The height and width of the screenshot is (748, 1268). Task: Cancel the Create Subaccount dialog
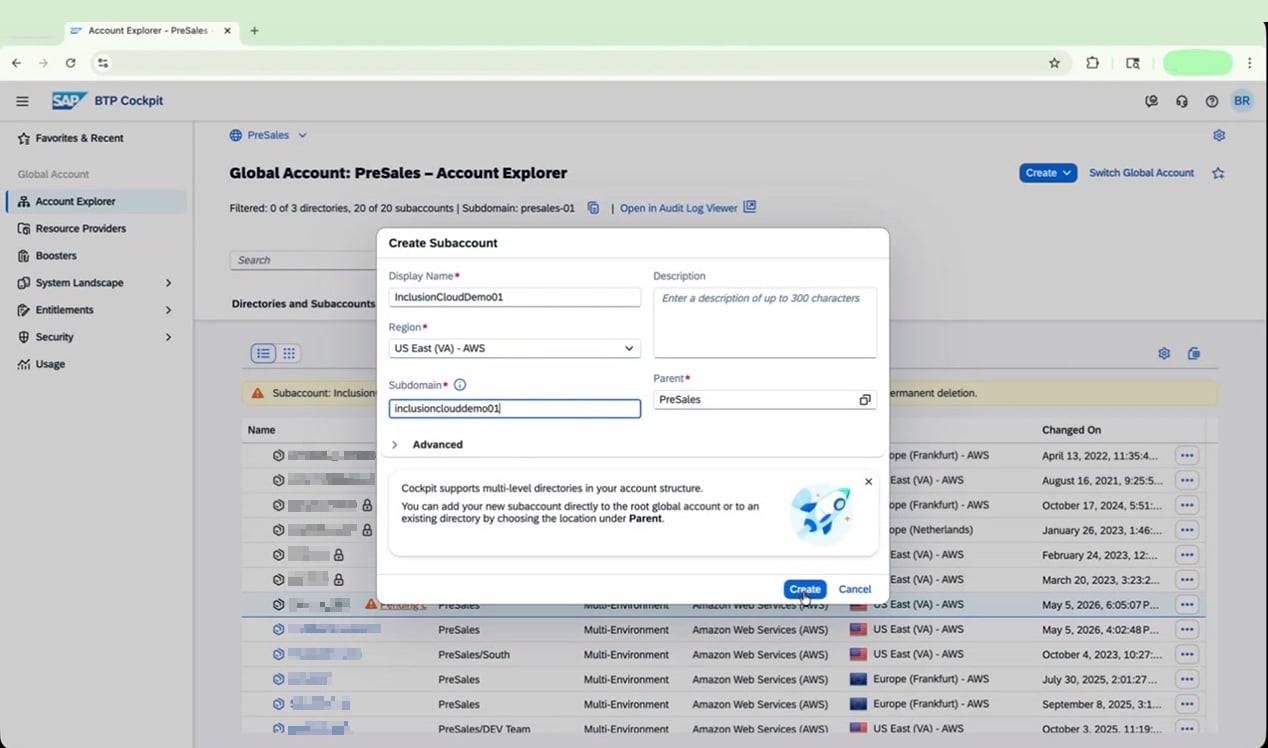point(854,589)
